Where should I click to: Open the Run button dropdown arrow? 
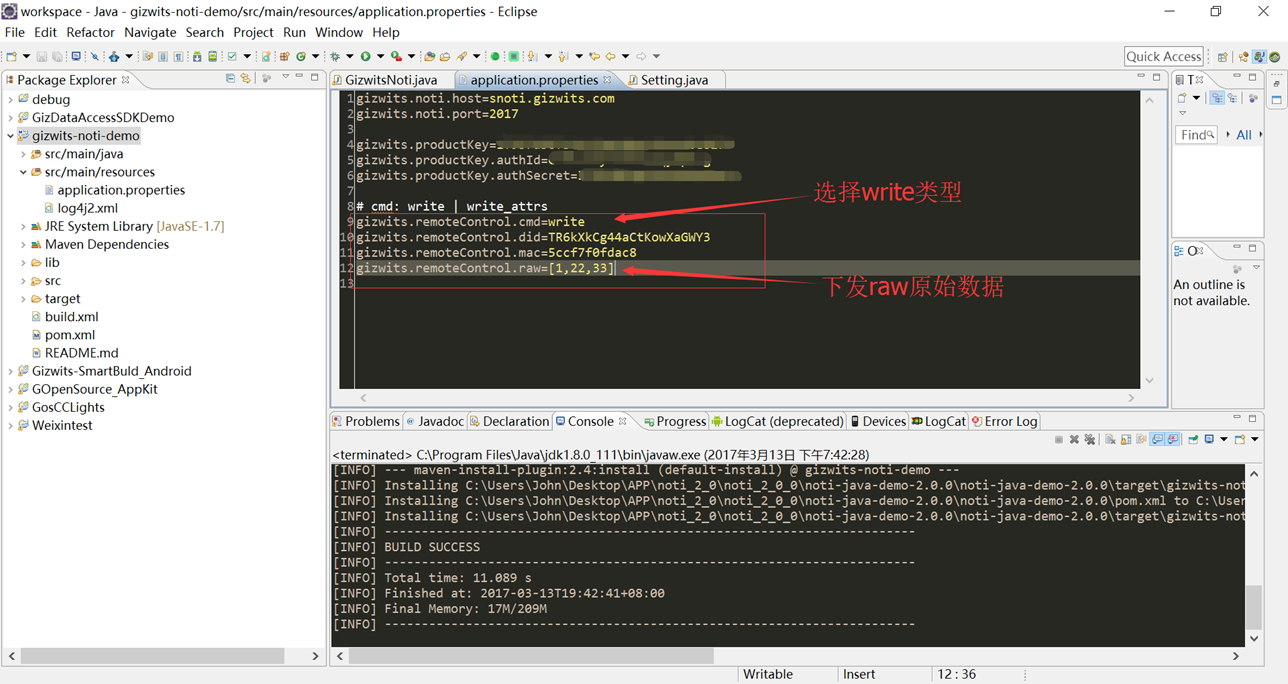tap(379, 57)
